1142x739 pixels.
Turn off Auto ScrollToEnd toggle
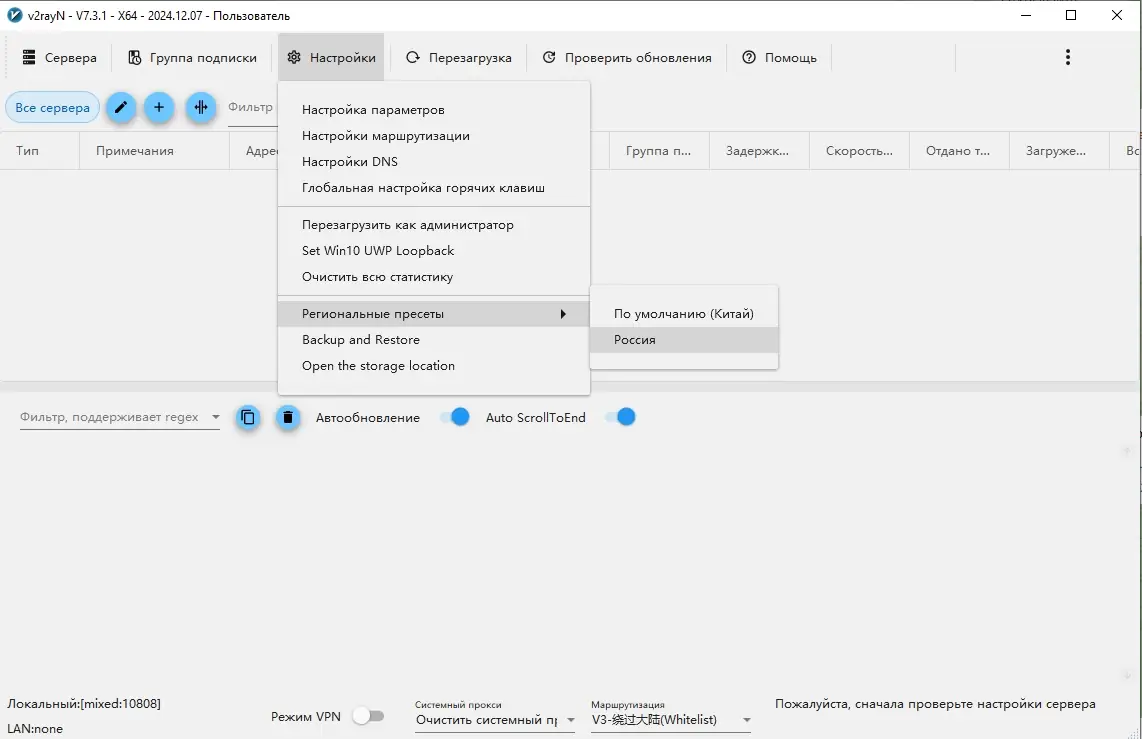(619, 417)
